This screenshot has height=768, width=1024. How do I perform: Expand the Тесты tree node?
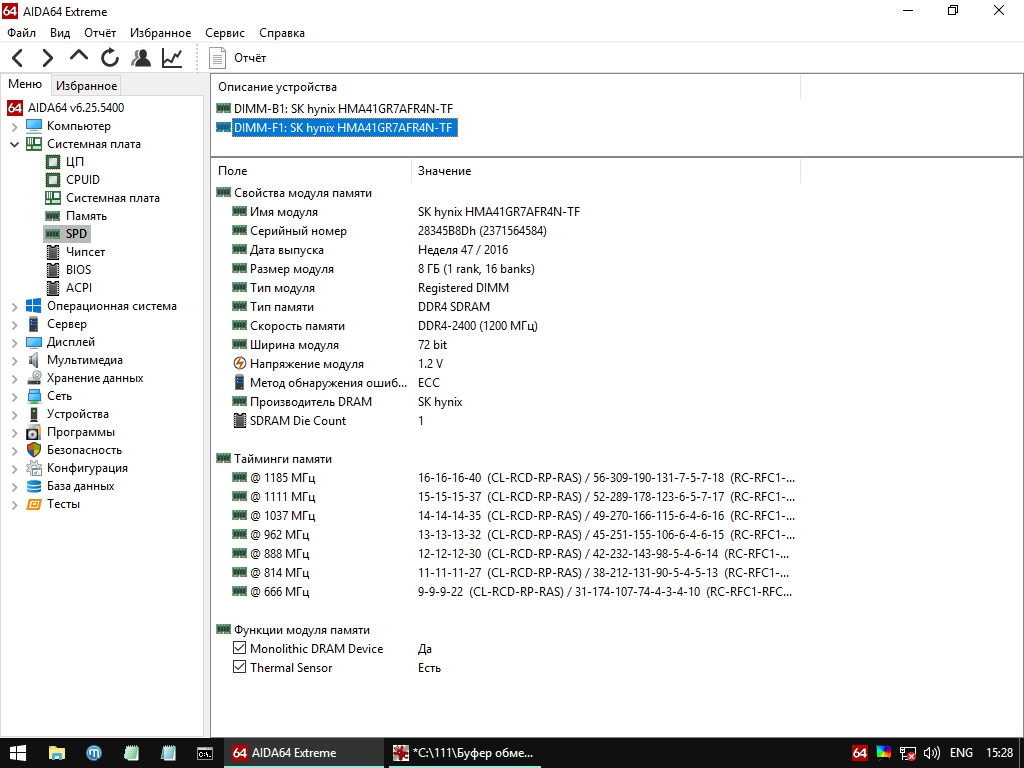(14, 504)
